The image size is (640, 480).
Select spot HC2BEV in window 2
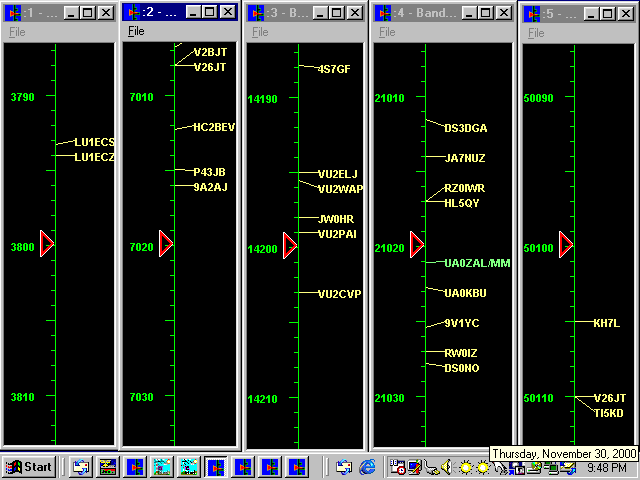click(214, 127)
